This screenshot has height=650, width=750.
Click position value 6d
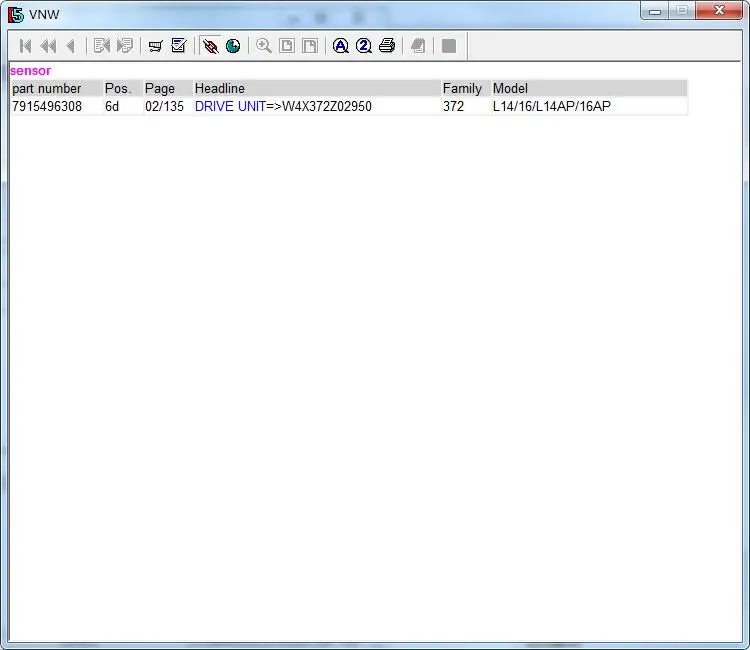[x=112, y=106]
